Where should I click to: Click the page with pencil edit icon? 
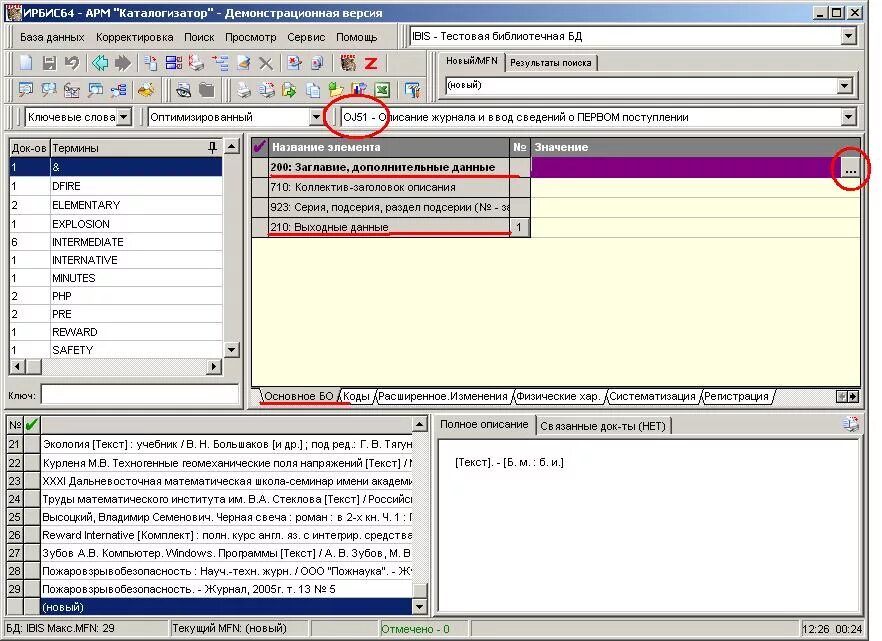point(243,63)
